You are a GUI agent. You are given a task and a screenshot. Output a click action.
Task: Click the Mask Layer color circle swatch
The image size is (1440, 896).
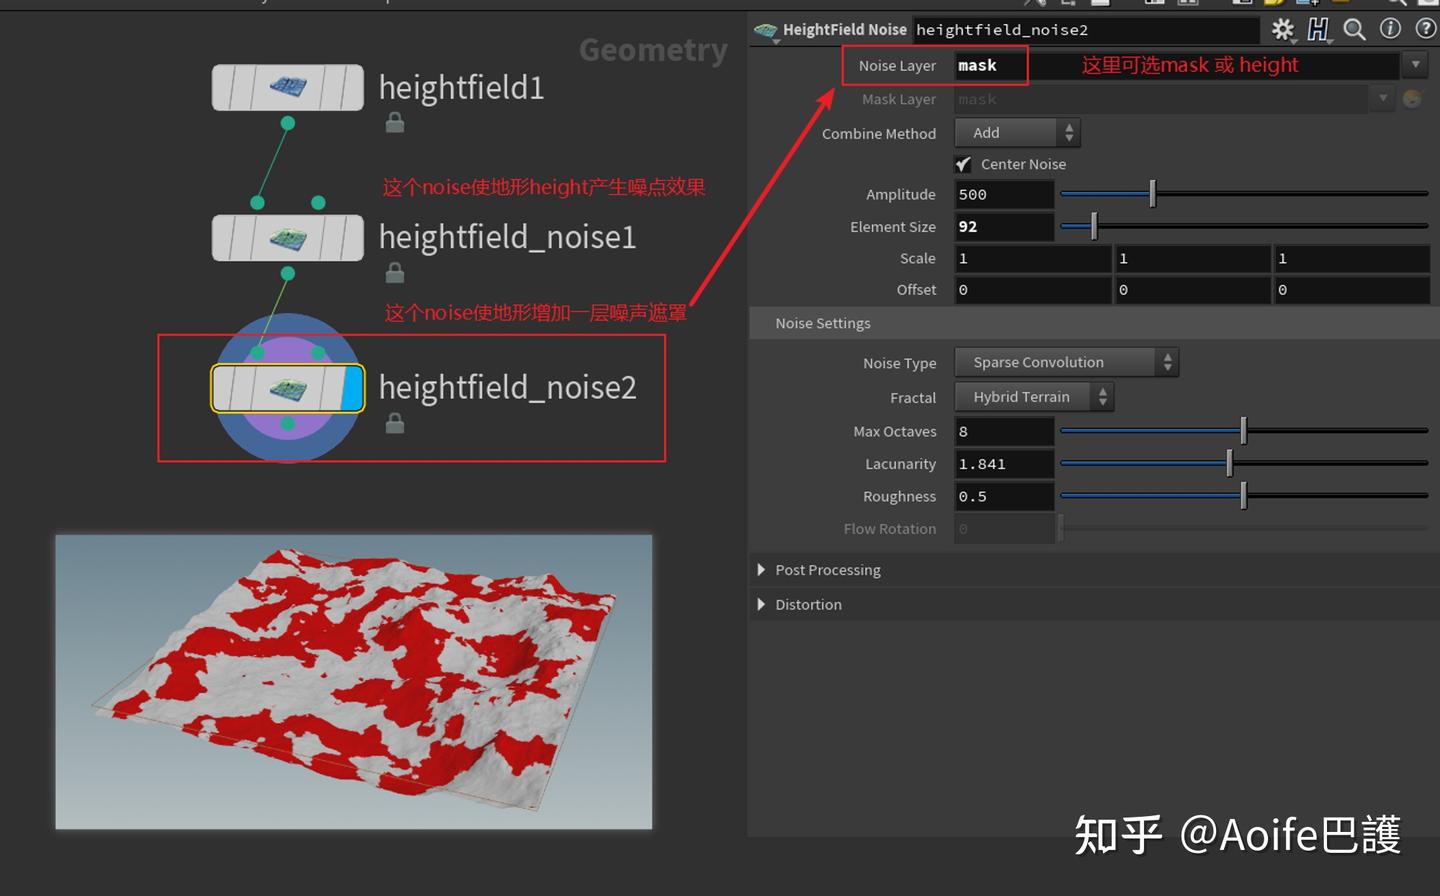click(x=1411, y=99)
